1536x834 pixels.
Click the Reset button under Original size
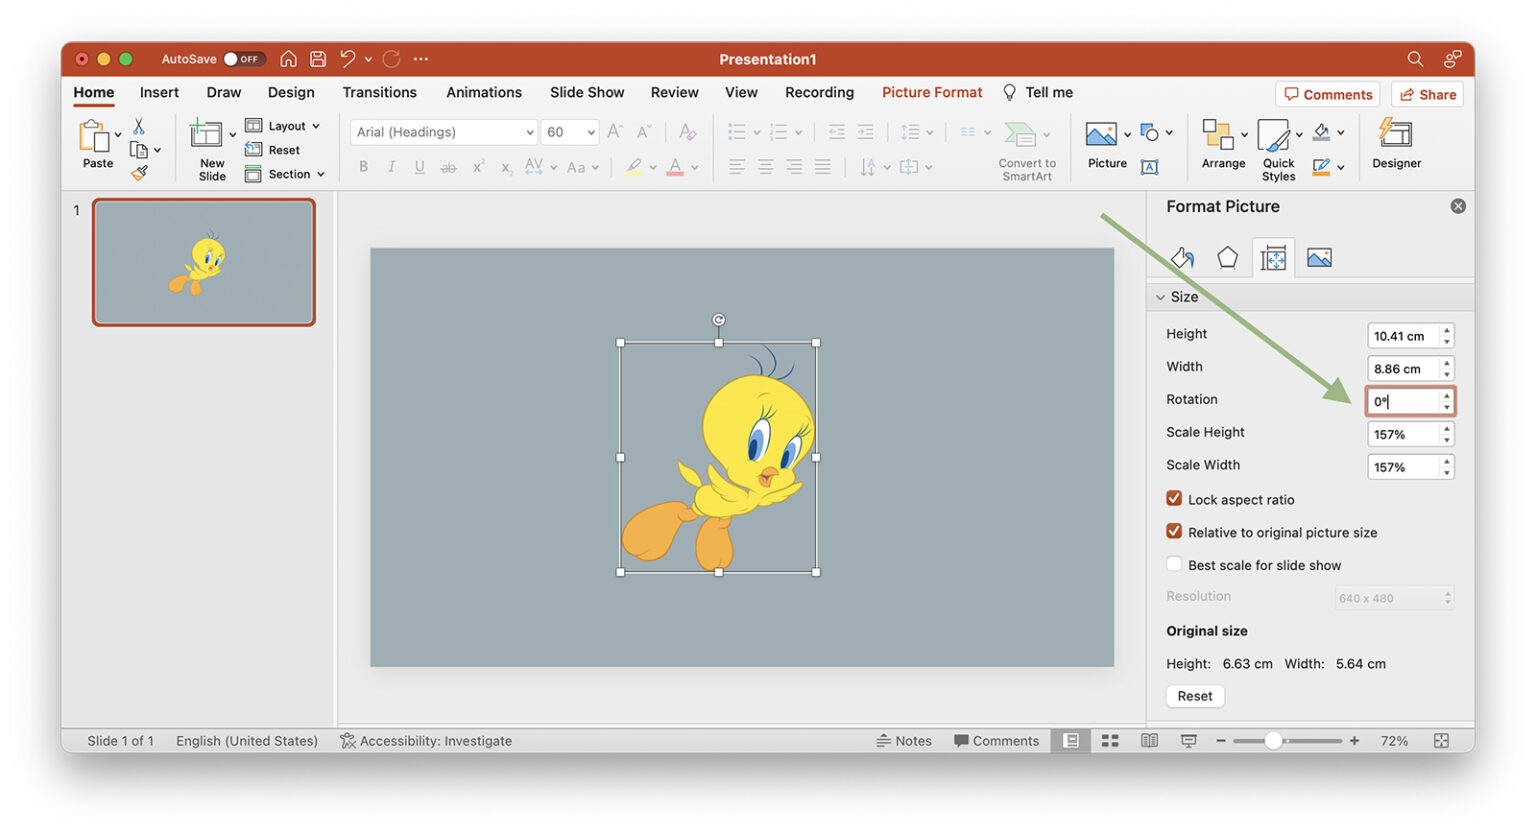pyautogui.click(x=1194, y=695)
